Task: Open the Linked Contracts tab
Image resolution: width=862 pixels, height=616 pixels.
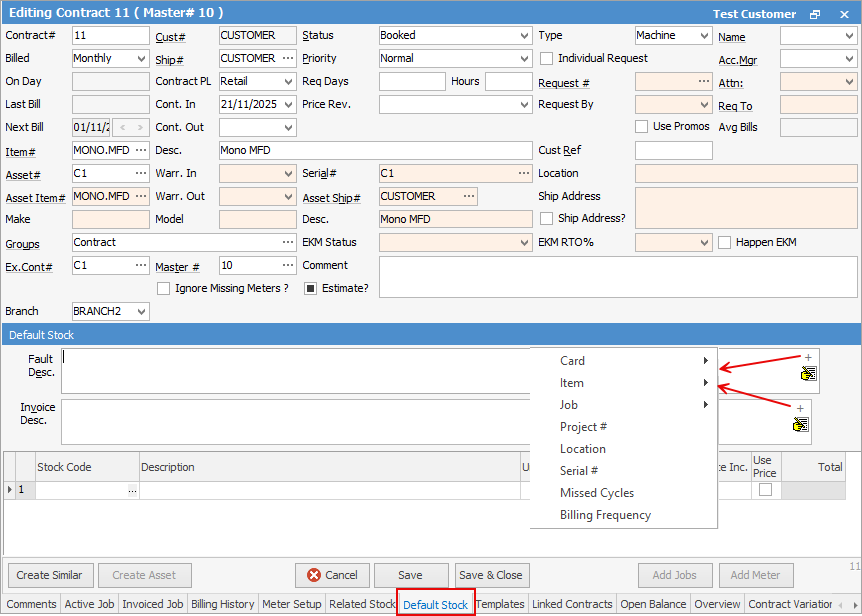Action: point(572,604)
